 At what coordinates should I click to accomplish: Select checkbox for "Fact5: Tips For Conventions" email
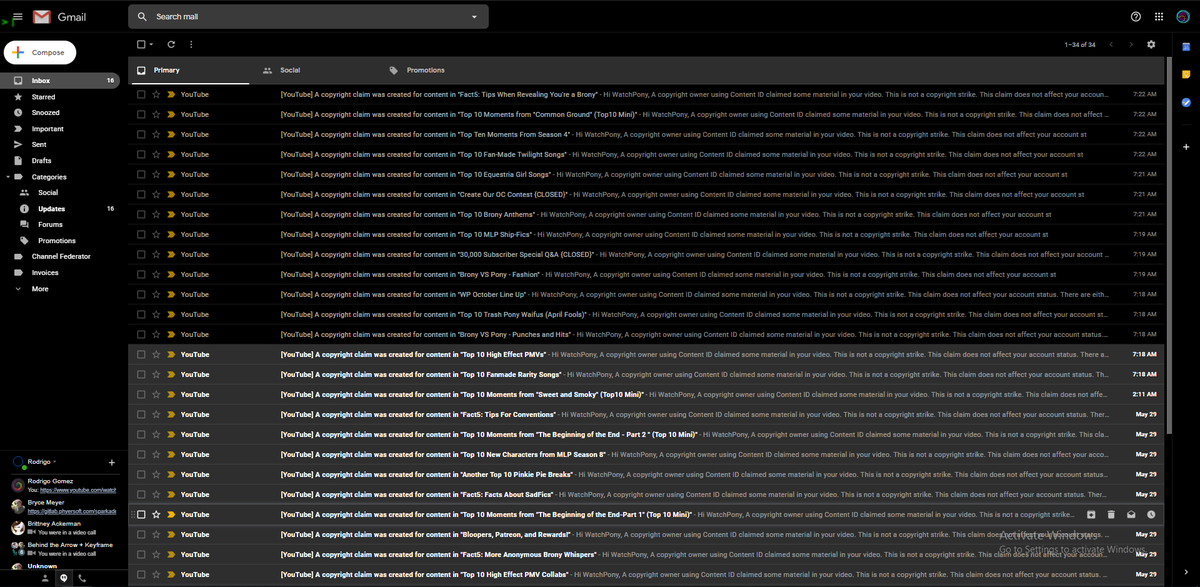(141, 414)
